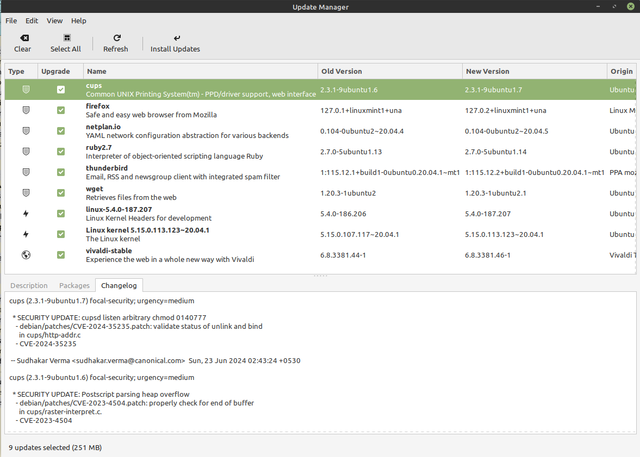Click the bolt icon for Linux kernel 5.15.0.113.123
This screenshot has width=640, height=457.
click(x=26, y=234)
